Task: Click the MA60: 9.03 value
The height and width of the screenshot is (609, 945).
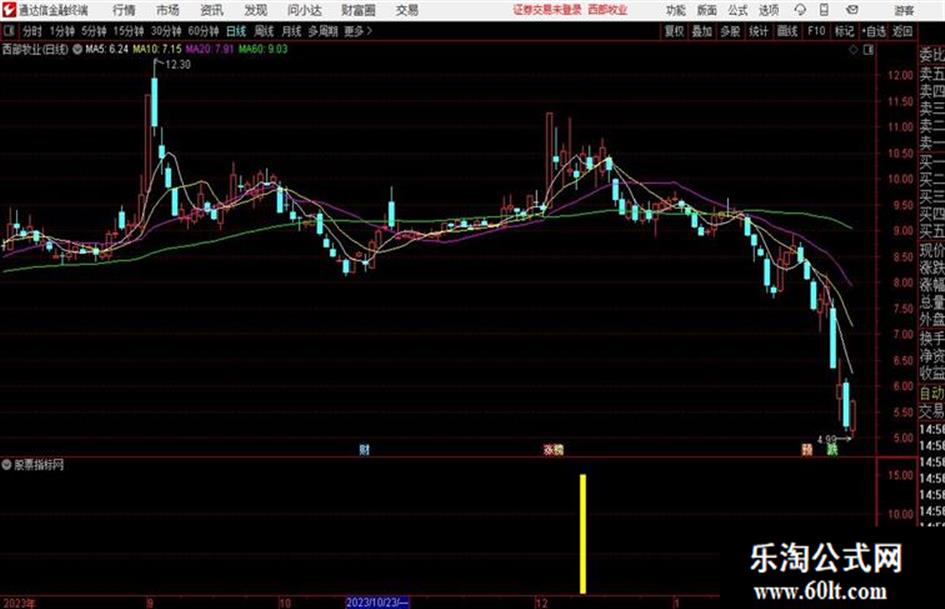Action: [x=263, y=49]
